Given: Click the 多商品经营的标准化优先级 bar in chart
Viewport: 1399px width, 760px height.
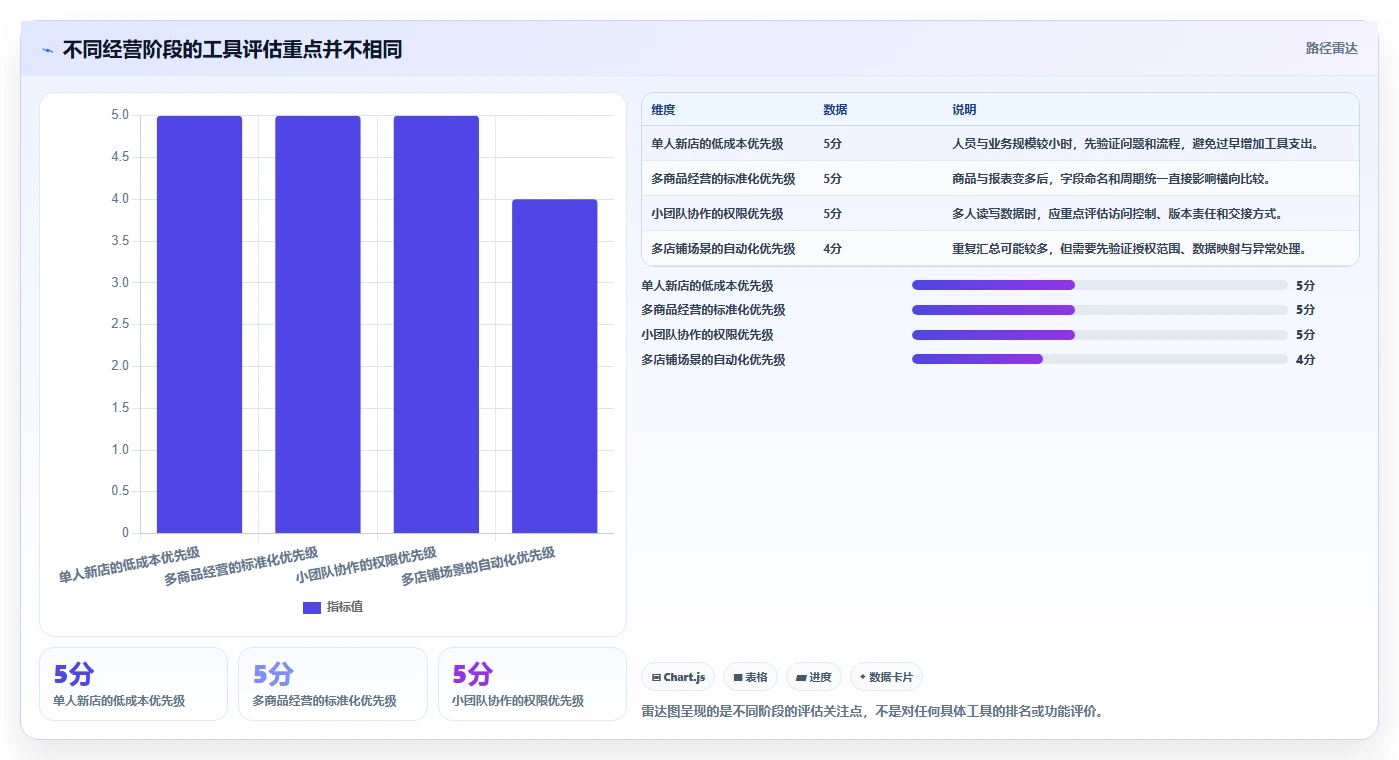Looking at the screenshot, I should pos(318,324).
